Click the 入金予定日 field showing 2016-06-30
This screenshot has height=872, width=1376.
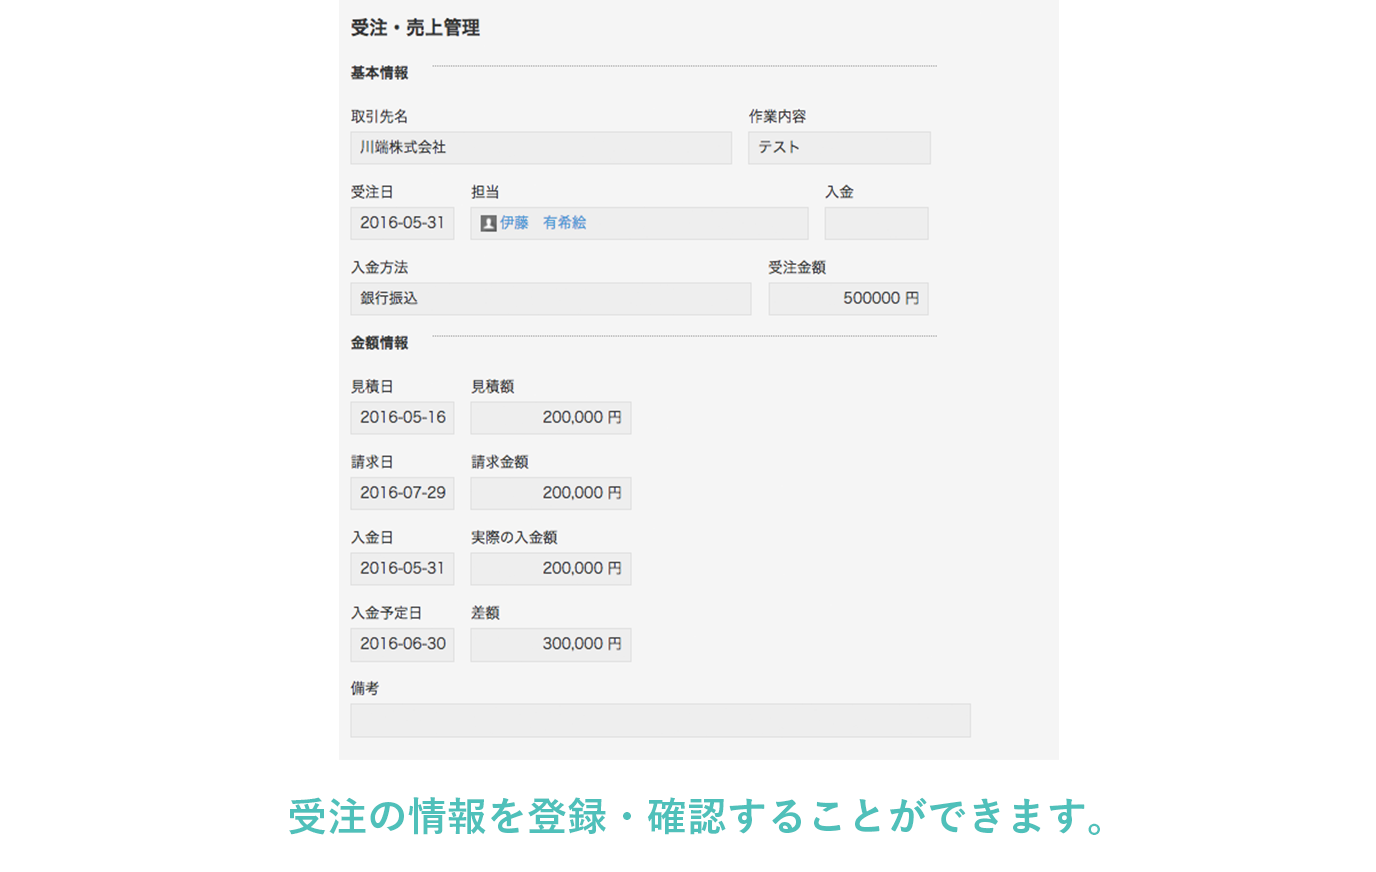point(402,644)
